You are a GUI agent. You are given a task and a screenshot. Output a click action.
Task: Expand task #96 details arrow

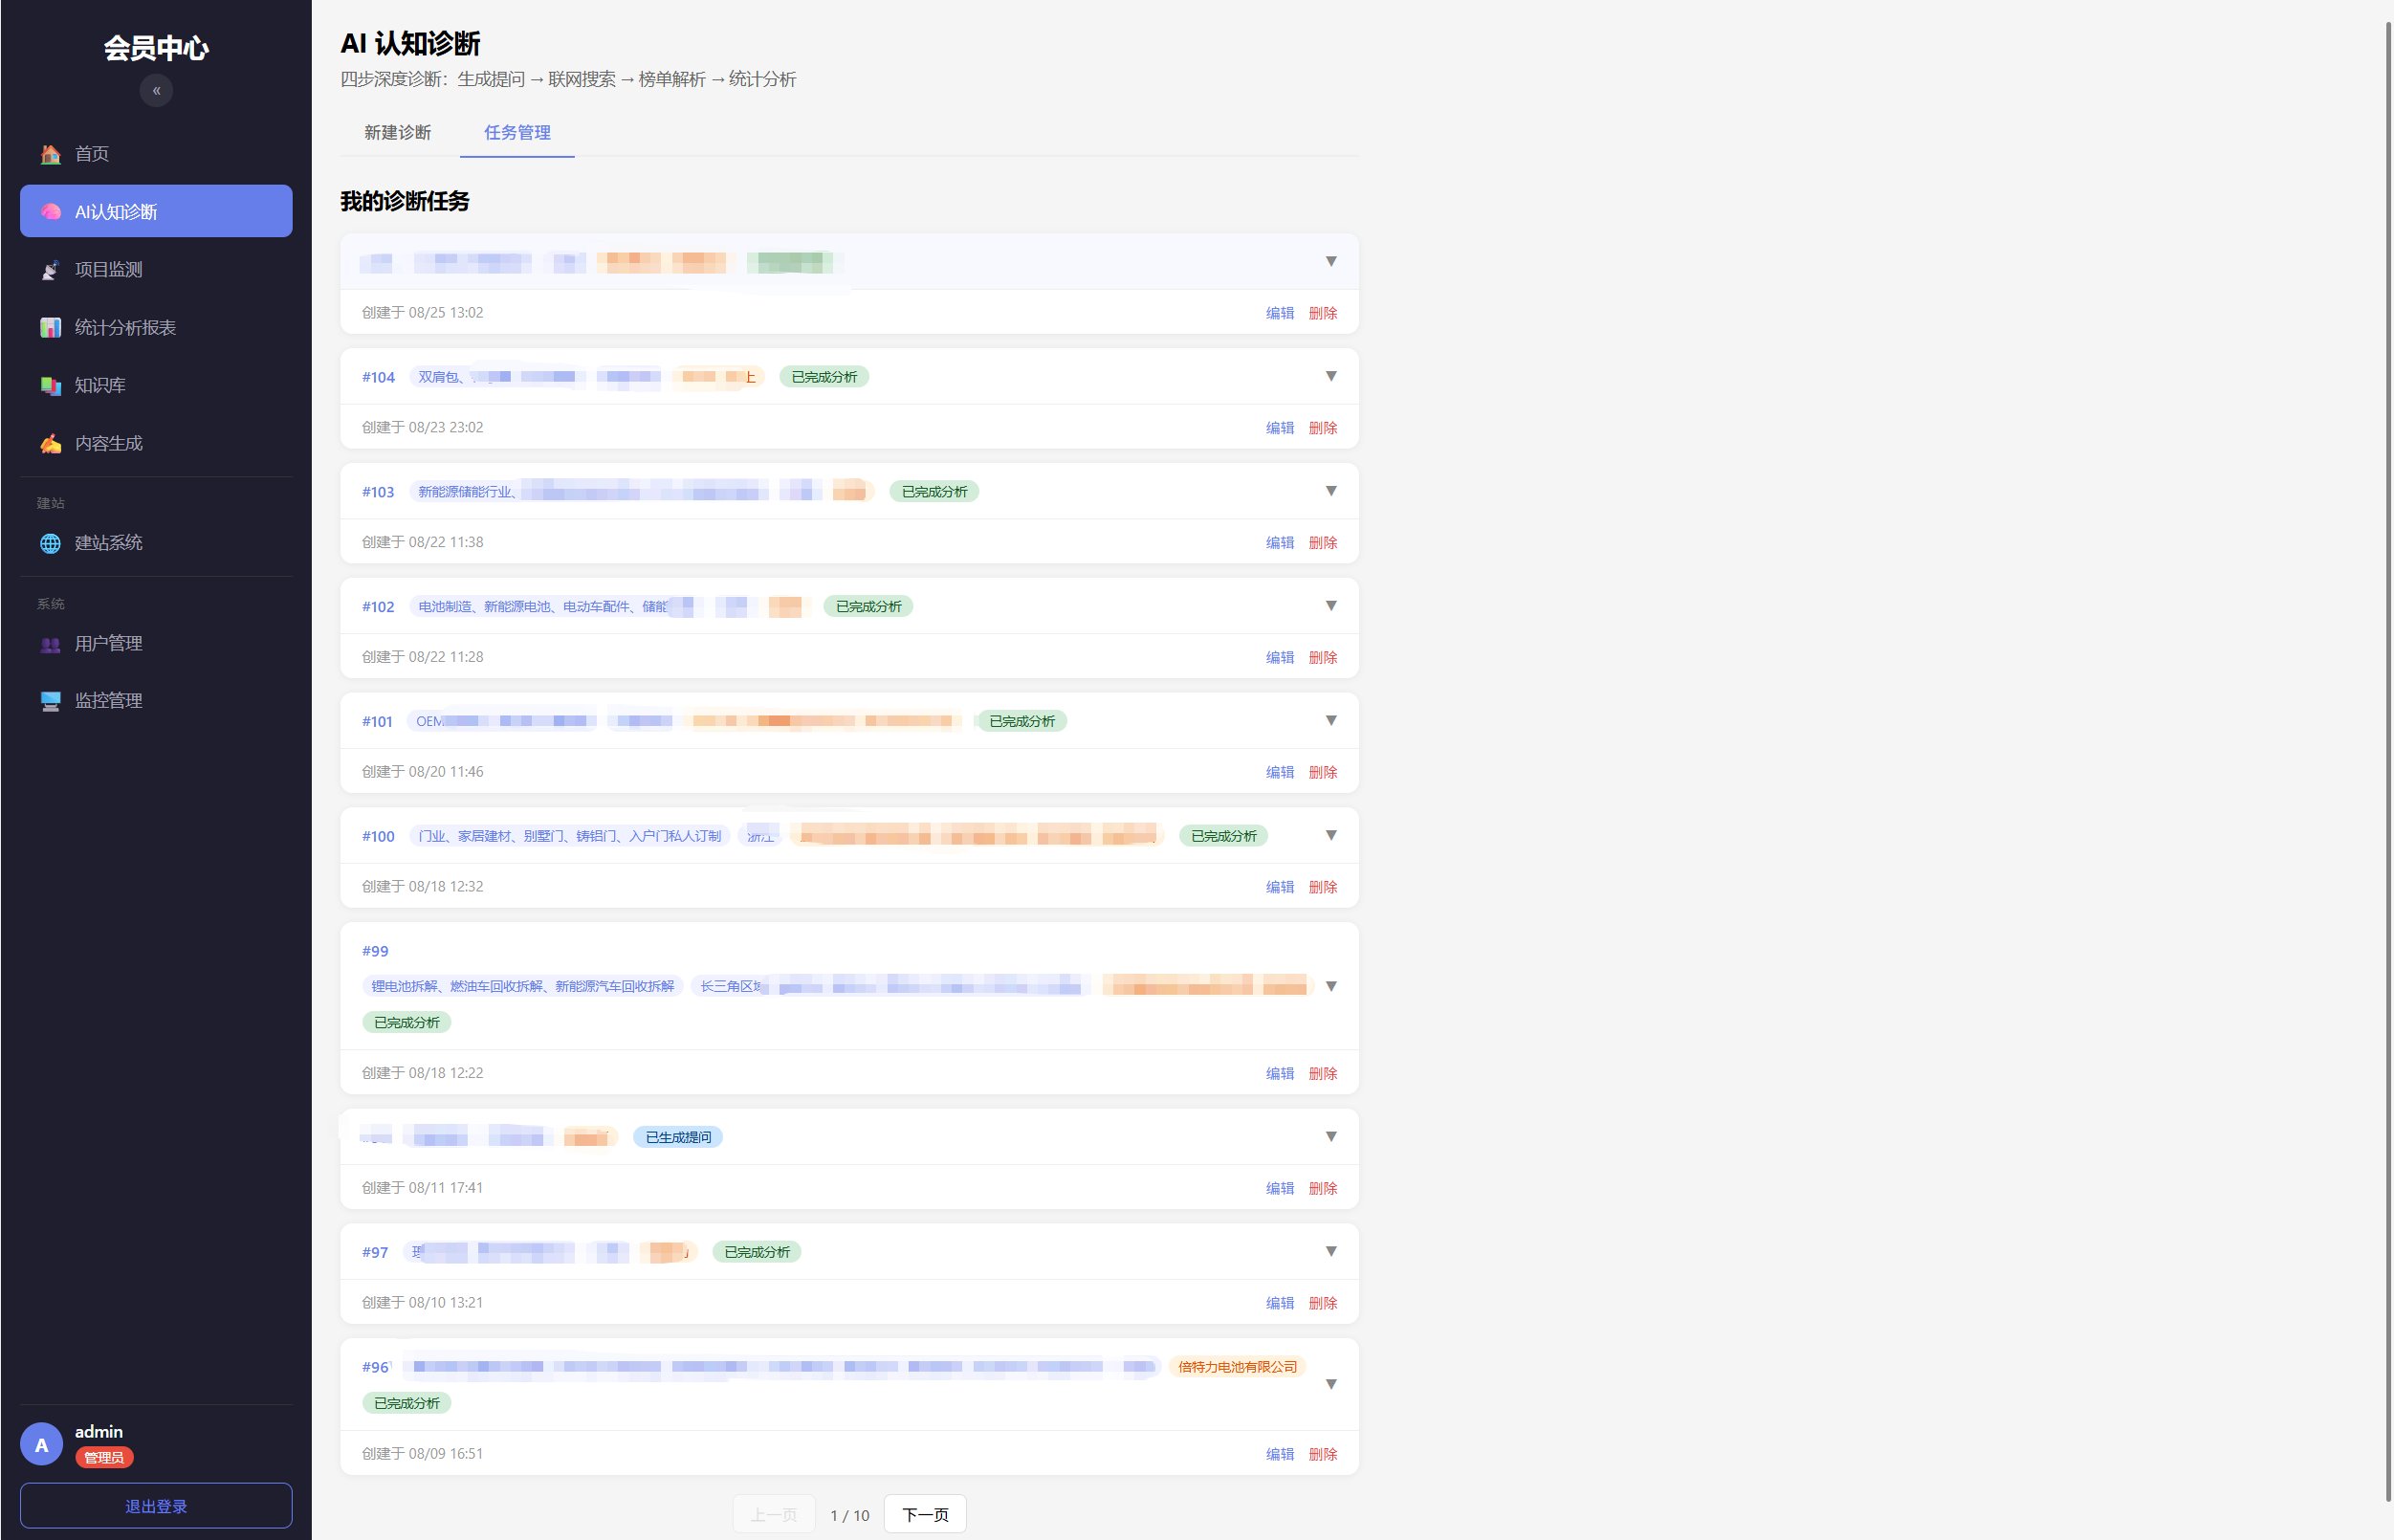tap(1331, 1385)
